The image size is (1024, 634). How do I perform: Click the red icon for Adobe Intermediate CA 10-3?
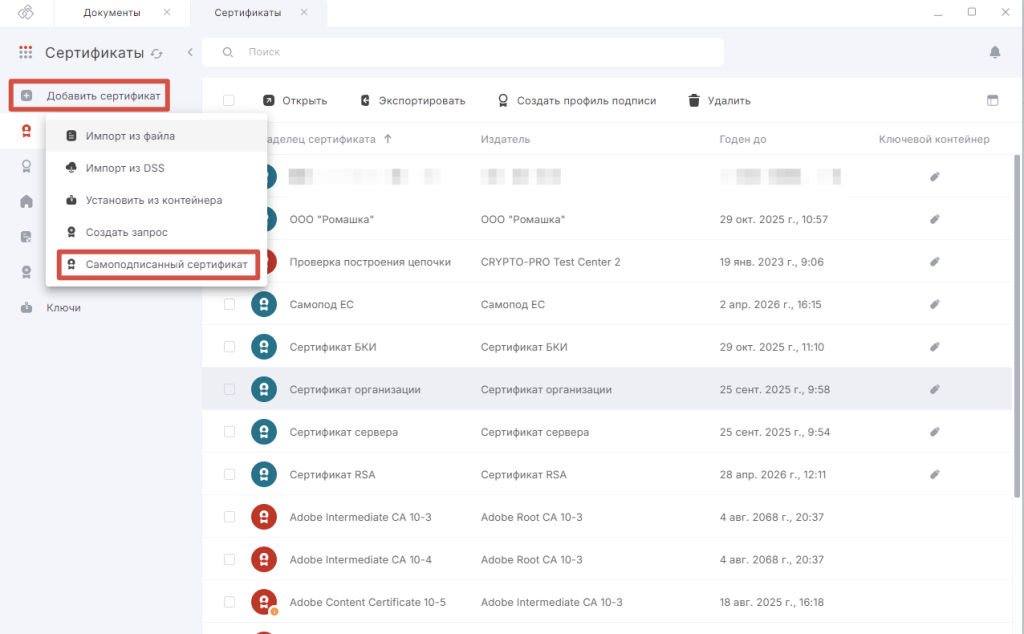pyautogui.click(x=264, y=517)
